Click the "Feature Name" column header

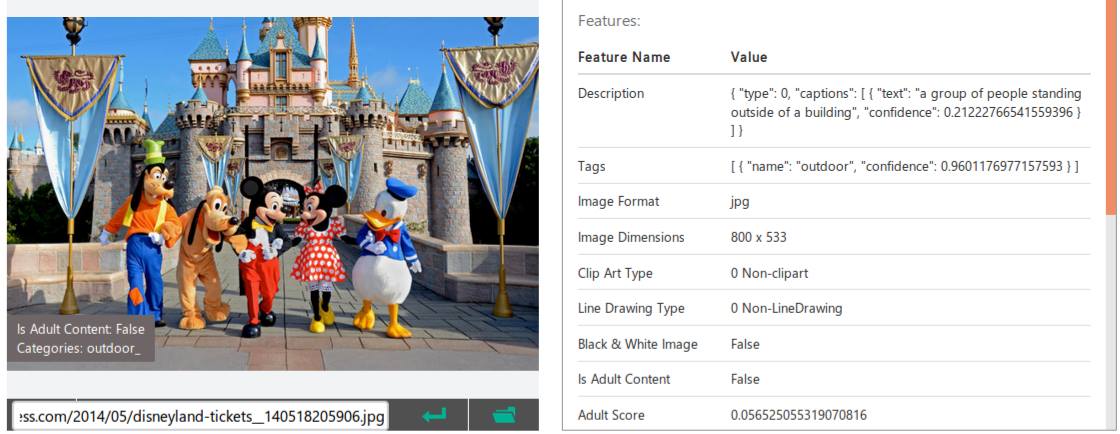coord(624,57)
